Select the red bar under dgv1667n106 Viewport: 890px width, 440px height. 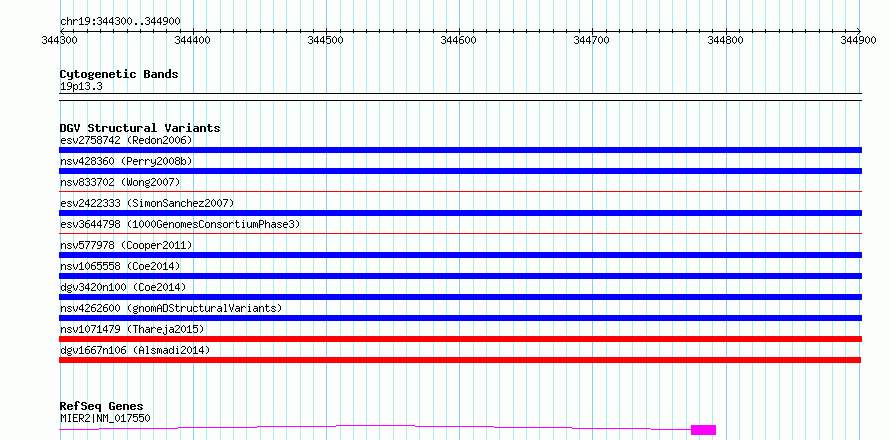460,360
